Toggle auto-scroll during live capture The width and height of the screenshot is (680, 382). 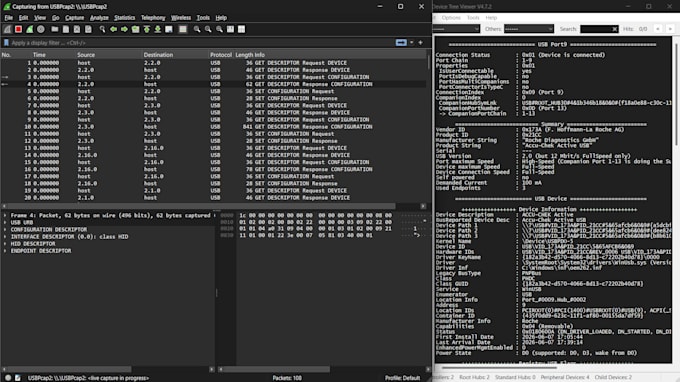coord(169,29)
